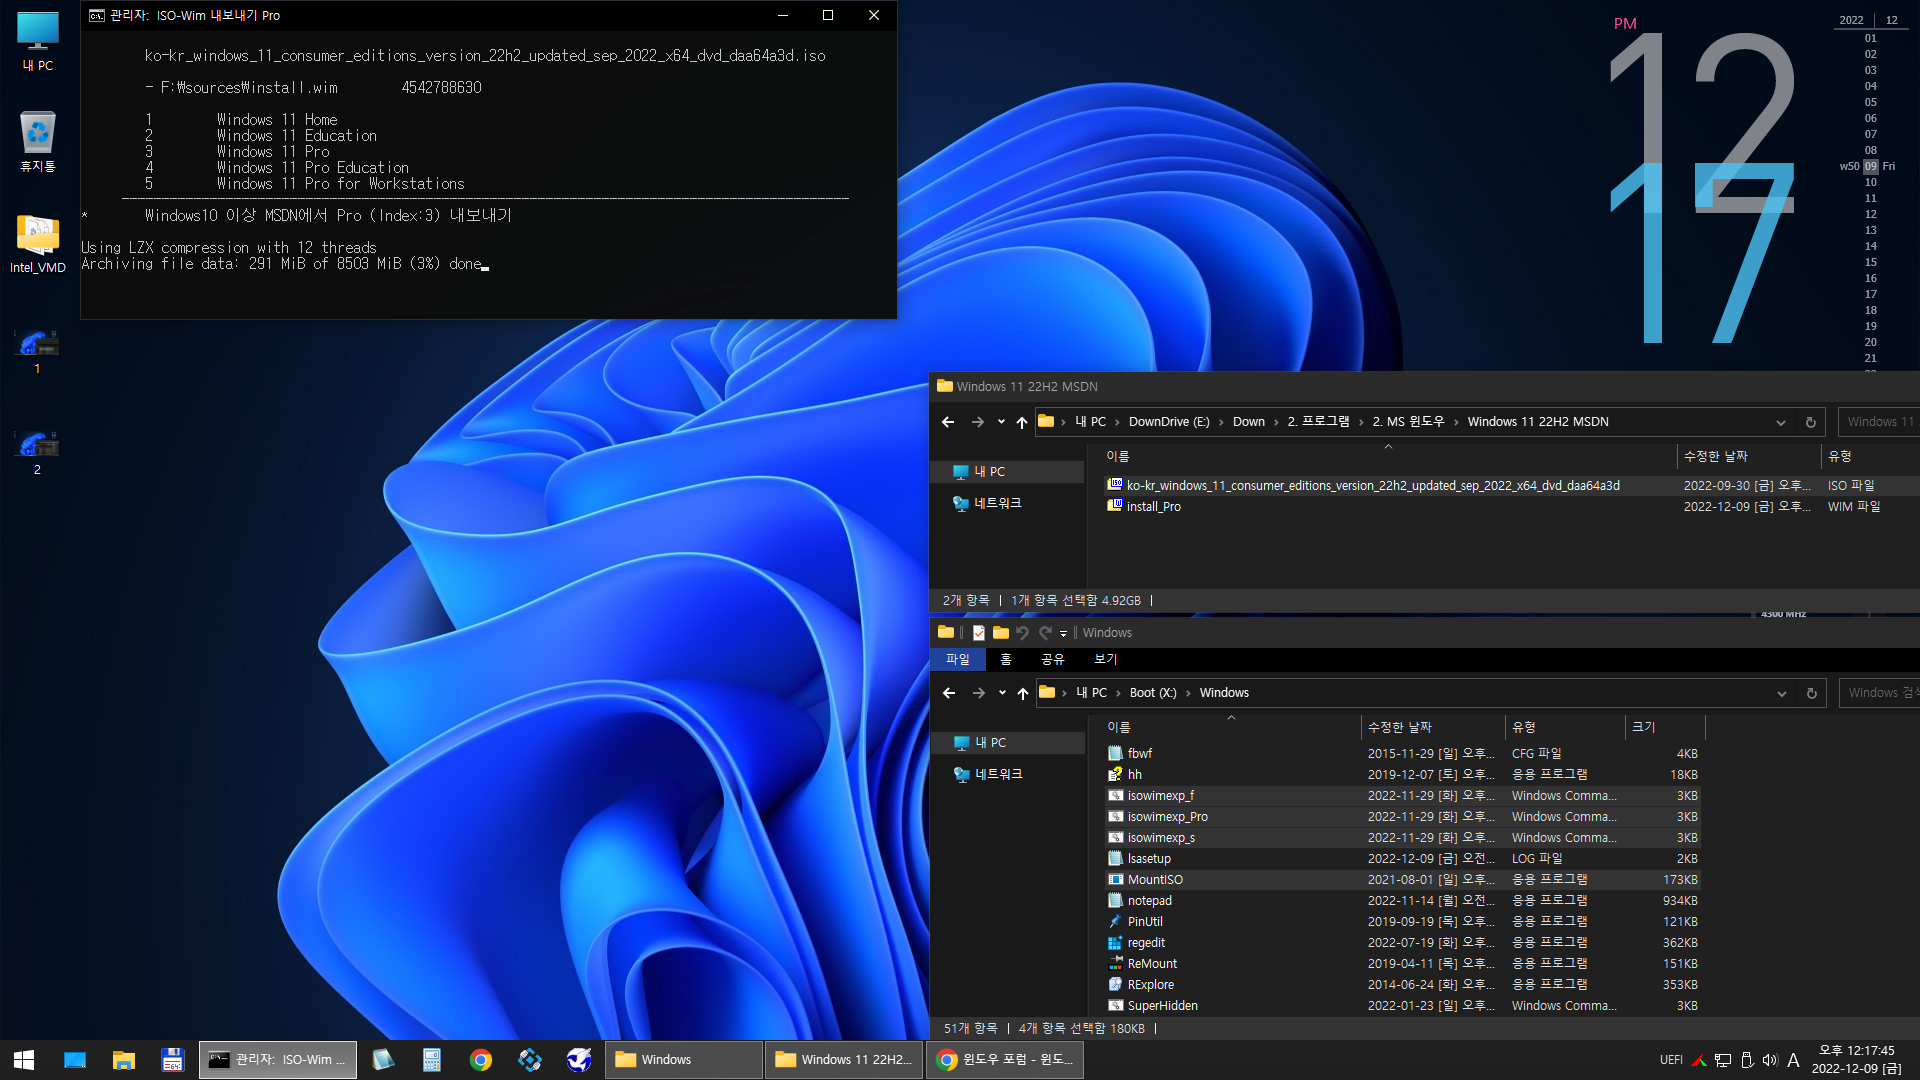Go back in Windows 11 22H2 MSDN window
This screenshot has height=1080, width=1920.
coord(948,422)
